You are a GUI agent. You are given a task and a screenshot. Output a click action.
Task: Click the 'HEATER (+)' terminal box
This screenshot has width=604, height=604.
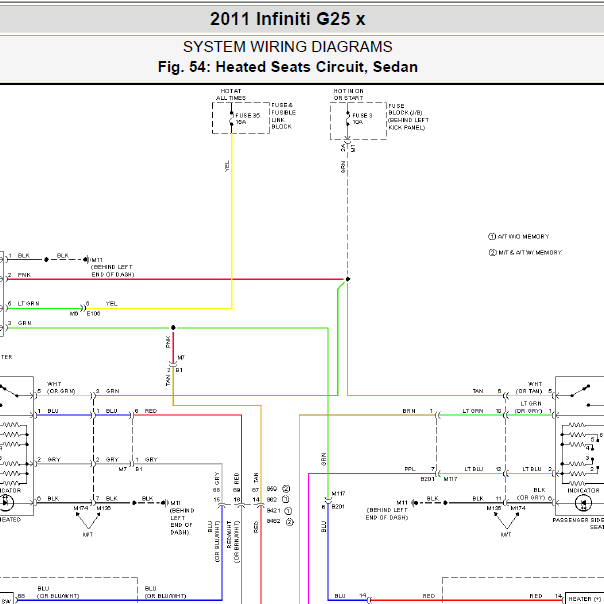(x=585, y=599)
